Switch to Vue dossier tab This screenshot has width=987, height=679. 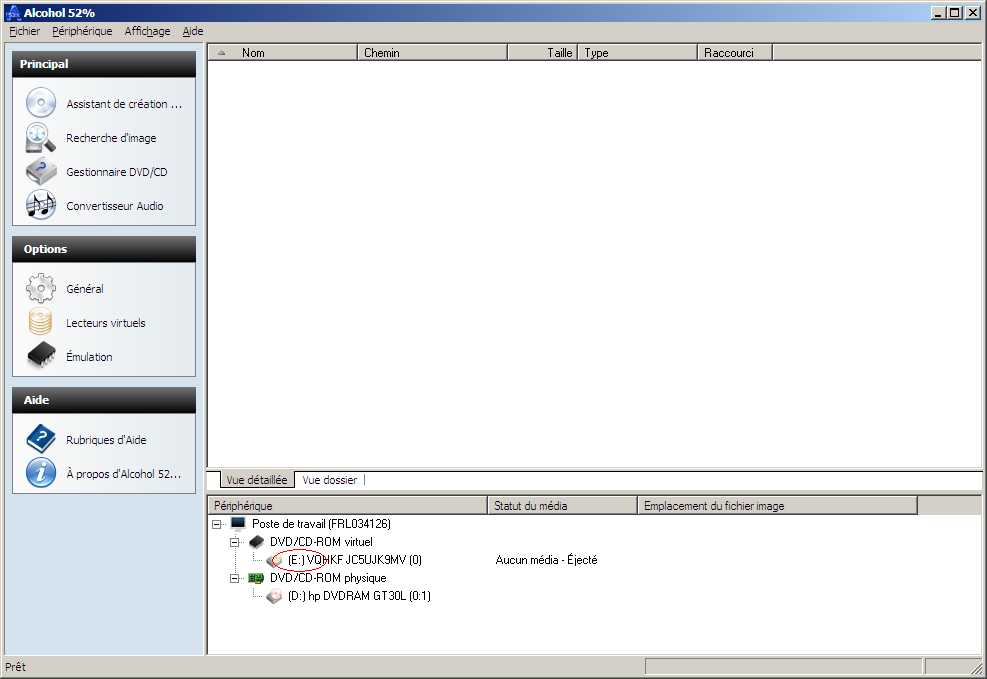[x=330, y=480]
